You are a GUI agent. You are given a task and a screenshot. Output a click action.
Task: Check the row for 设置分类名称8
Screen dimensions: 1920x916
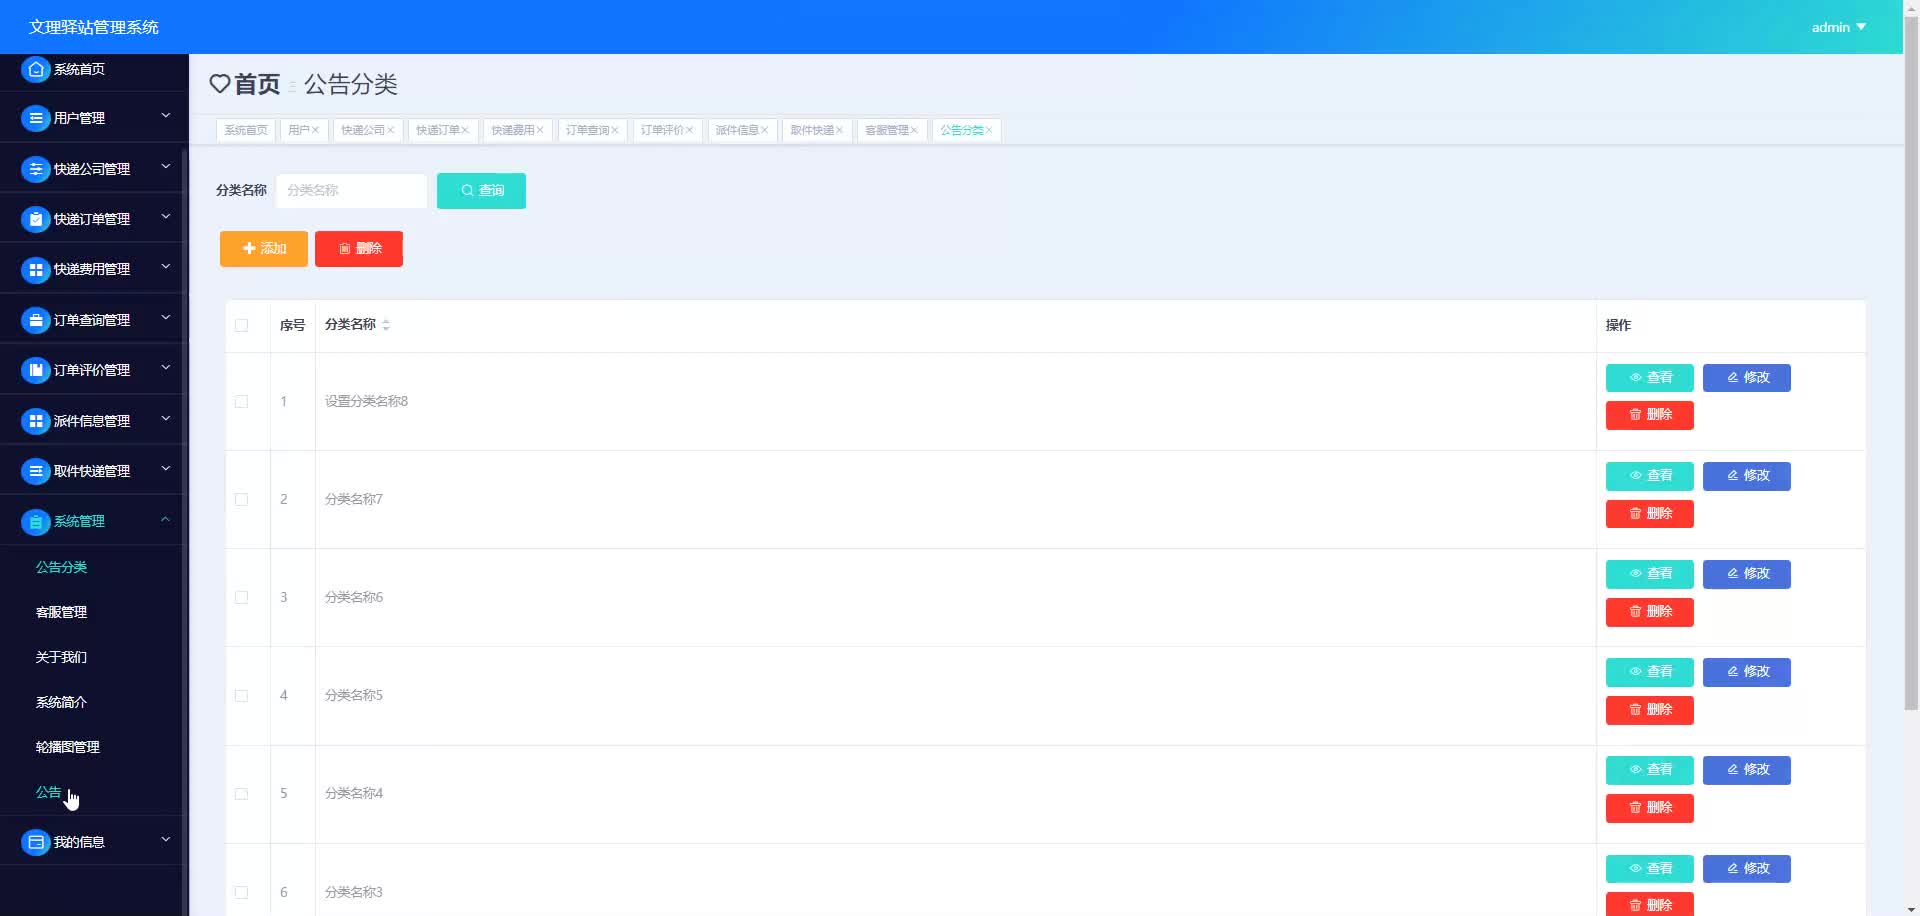(x=241, y=401)
